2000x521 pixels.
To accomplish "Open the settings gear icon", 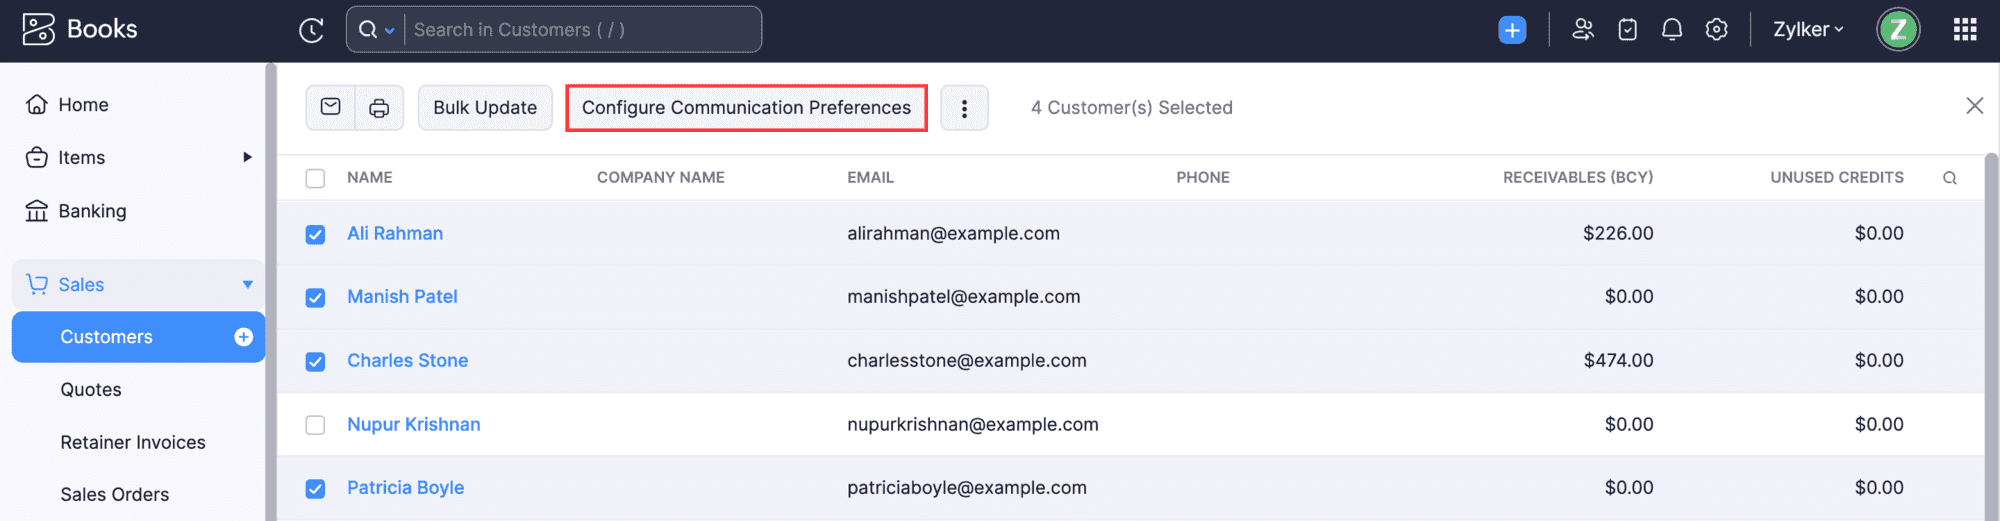I will 1717,30.
